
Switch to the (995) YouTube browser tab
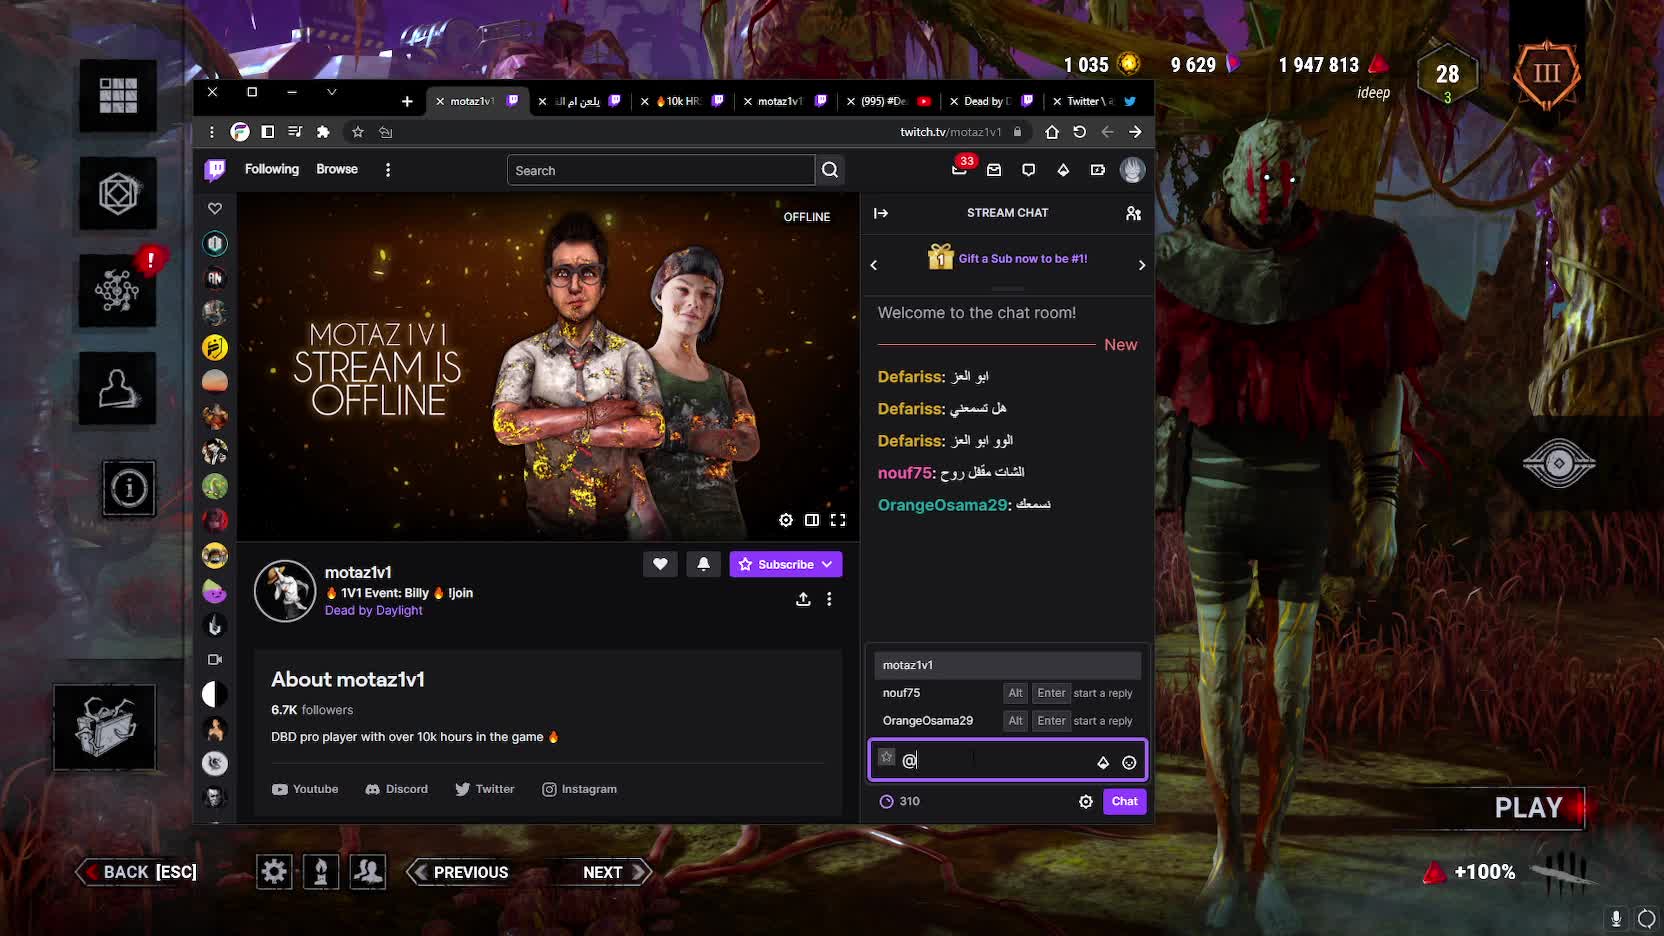[887, 101]
